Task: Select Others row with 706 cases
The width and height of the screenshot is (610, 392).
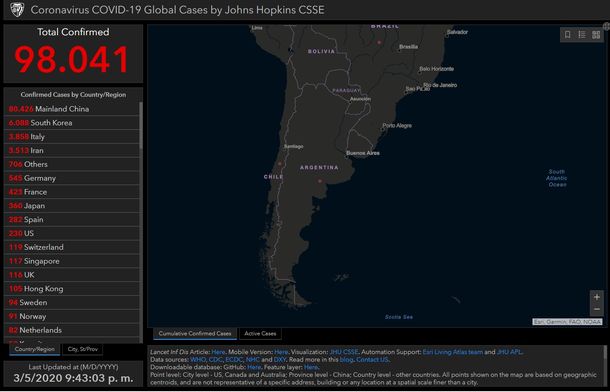Action: coord(71,164)
